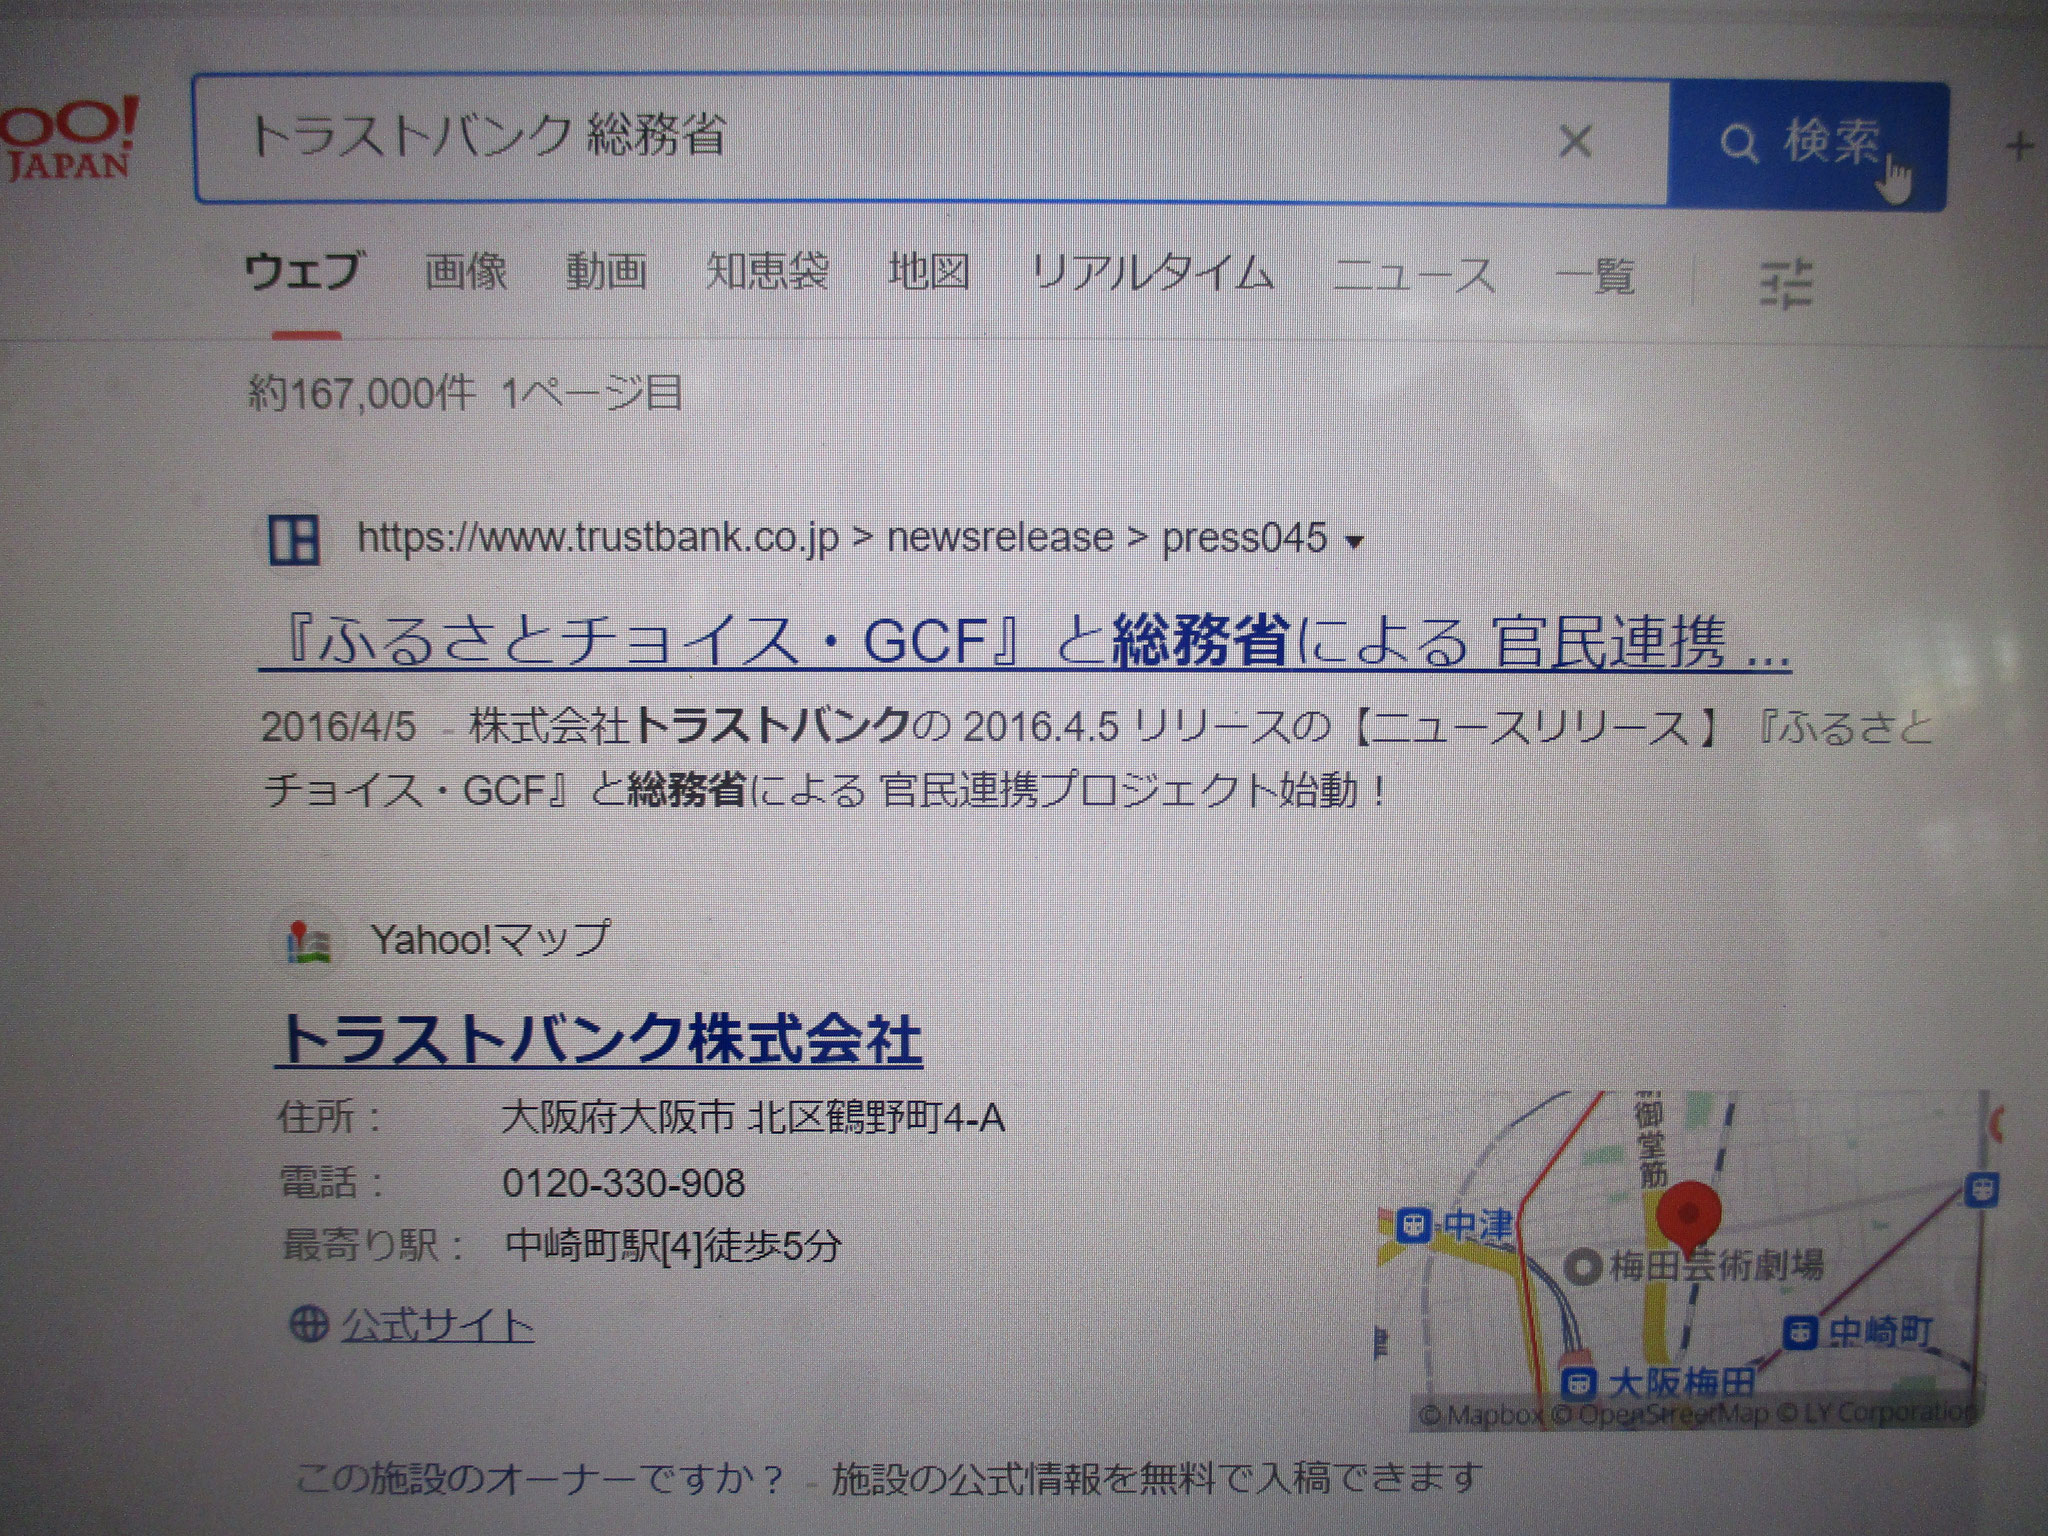The height and width of the screenshot is (1536, 2048).
Task: Click the phone number 0120-330-908
Action: click(624, 1183)
